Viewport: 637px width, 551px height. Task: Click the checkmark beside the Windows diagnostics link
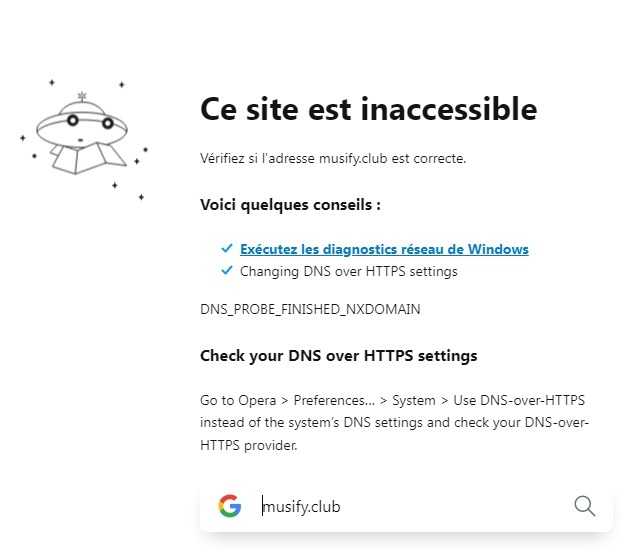(x=227, y=249)
